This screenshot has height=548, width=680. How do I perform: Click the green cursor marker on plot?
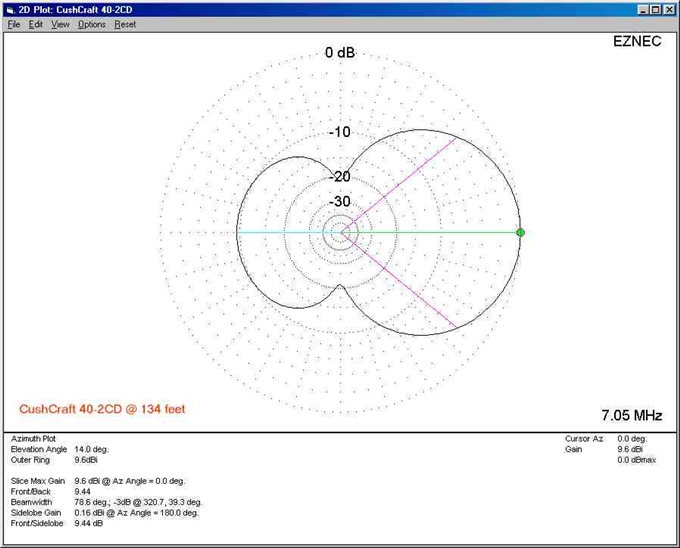click(x=520, y=232)
